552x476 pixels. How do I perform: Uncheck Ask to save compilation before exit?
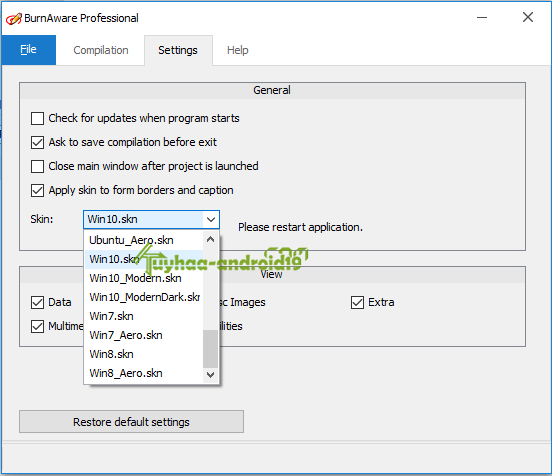(37, 142)
